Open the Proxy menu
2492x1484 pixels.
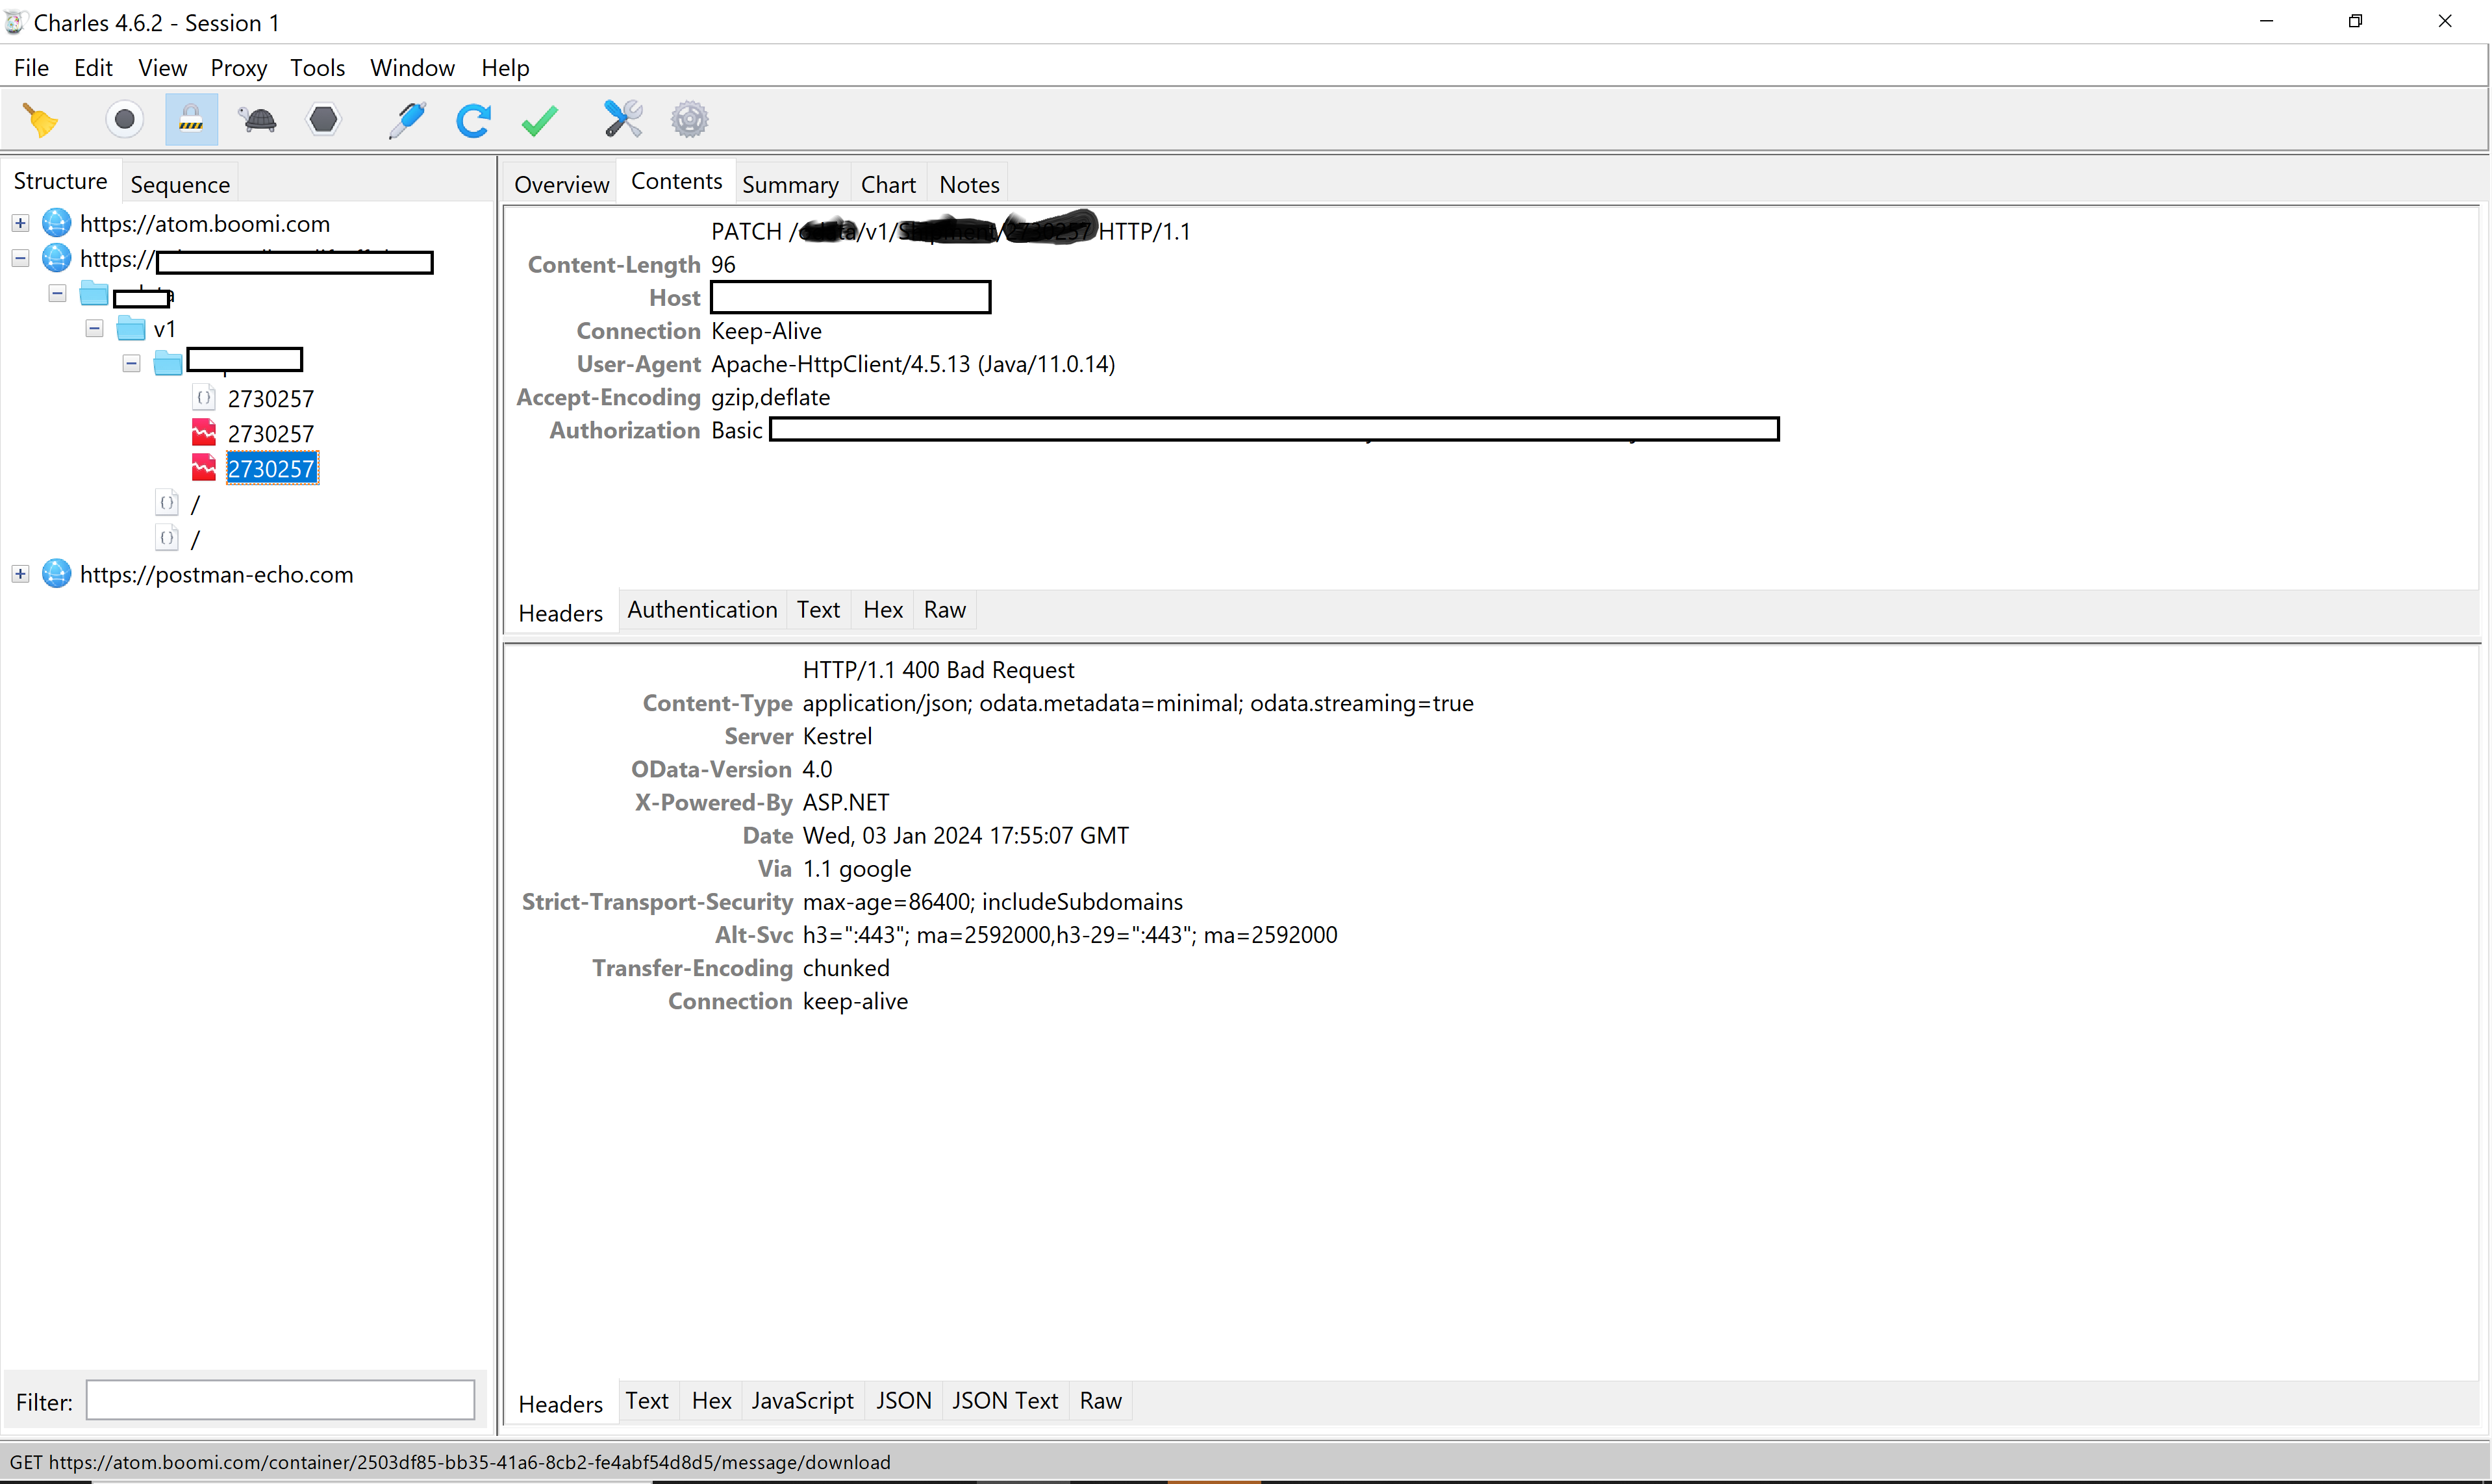(x=239, y=67)
